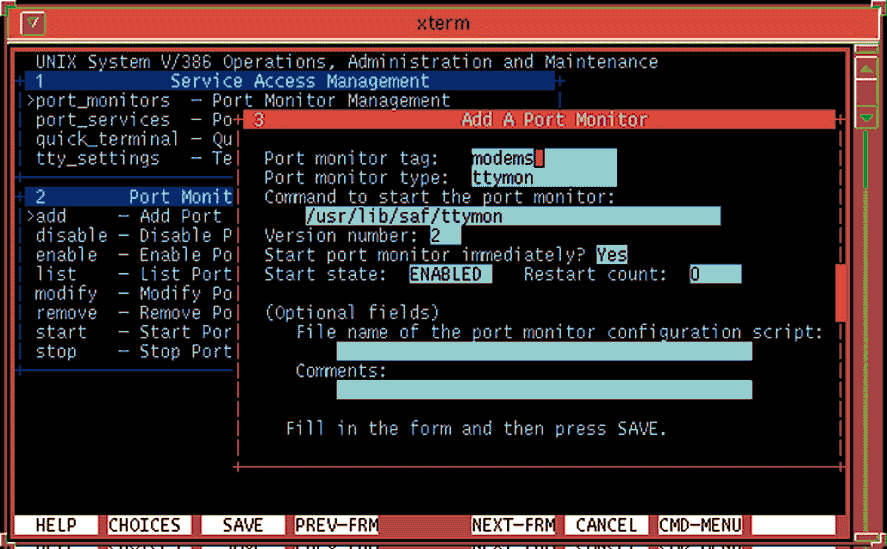
Task: Toggle Start port monitor immediately Yes field
Action: 611,255
